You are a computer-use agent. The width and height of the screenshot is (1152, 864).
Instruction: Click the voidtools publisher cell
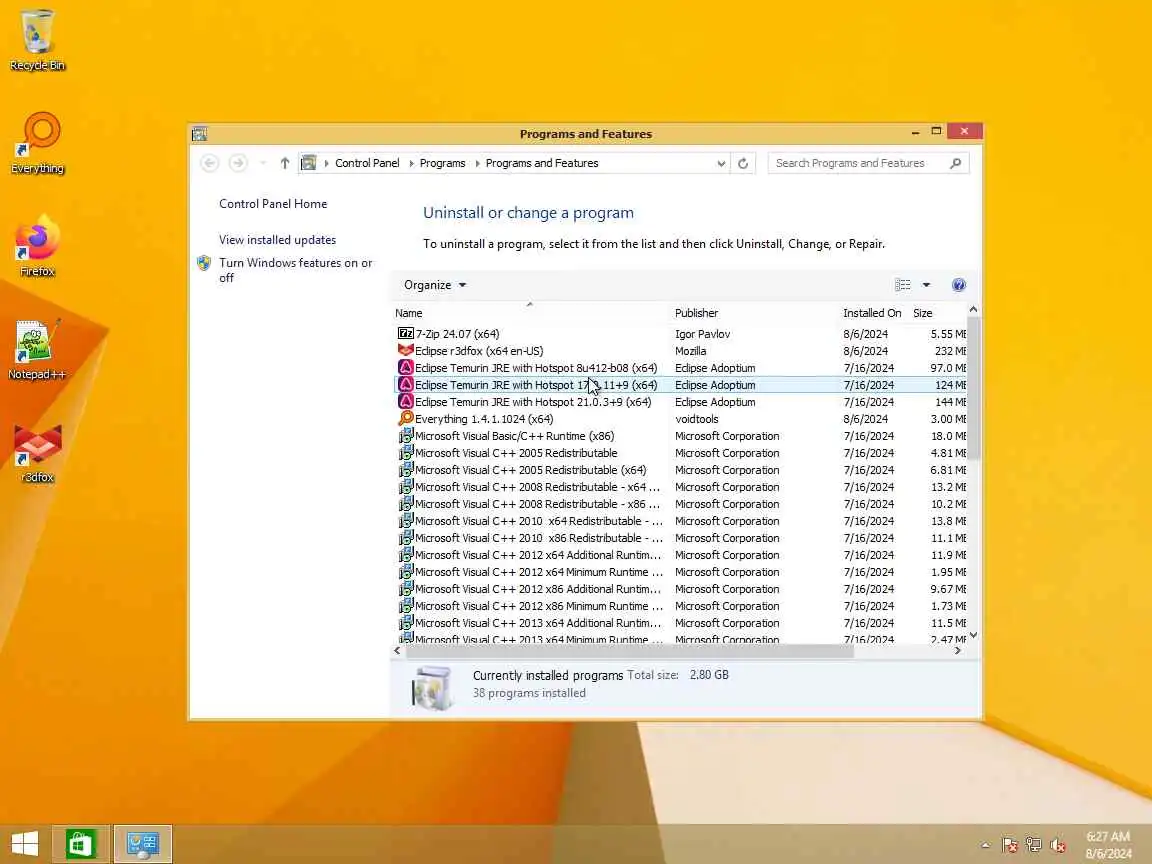click(696, 419)
